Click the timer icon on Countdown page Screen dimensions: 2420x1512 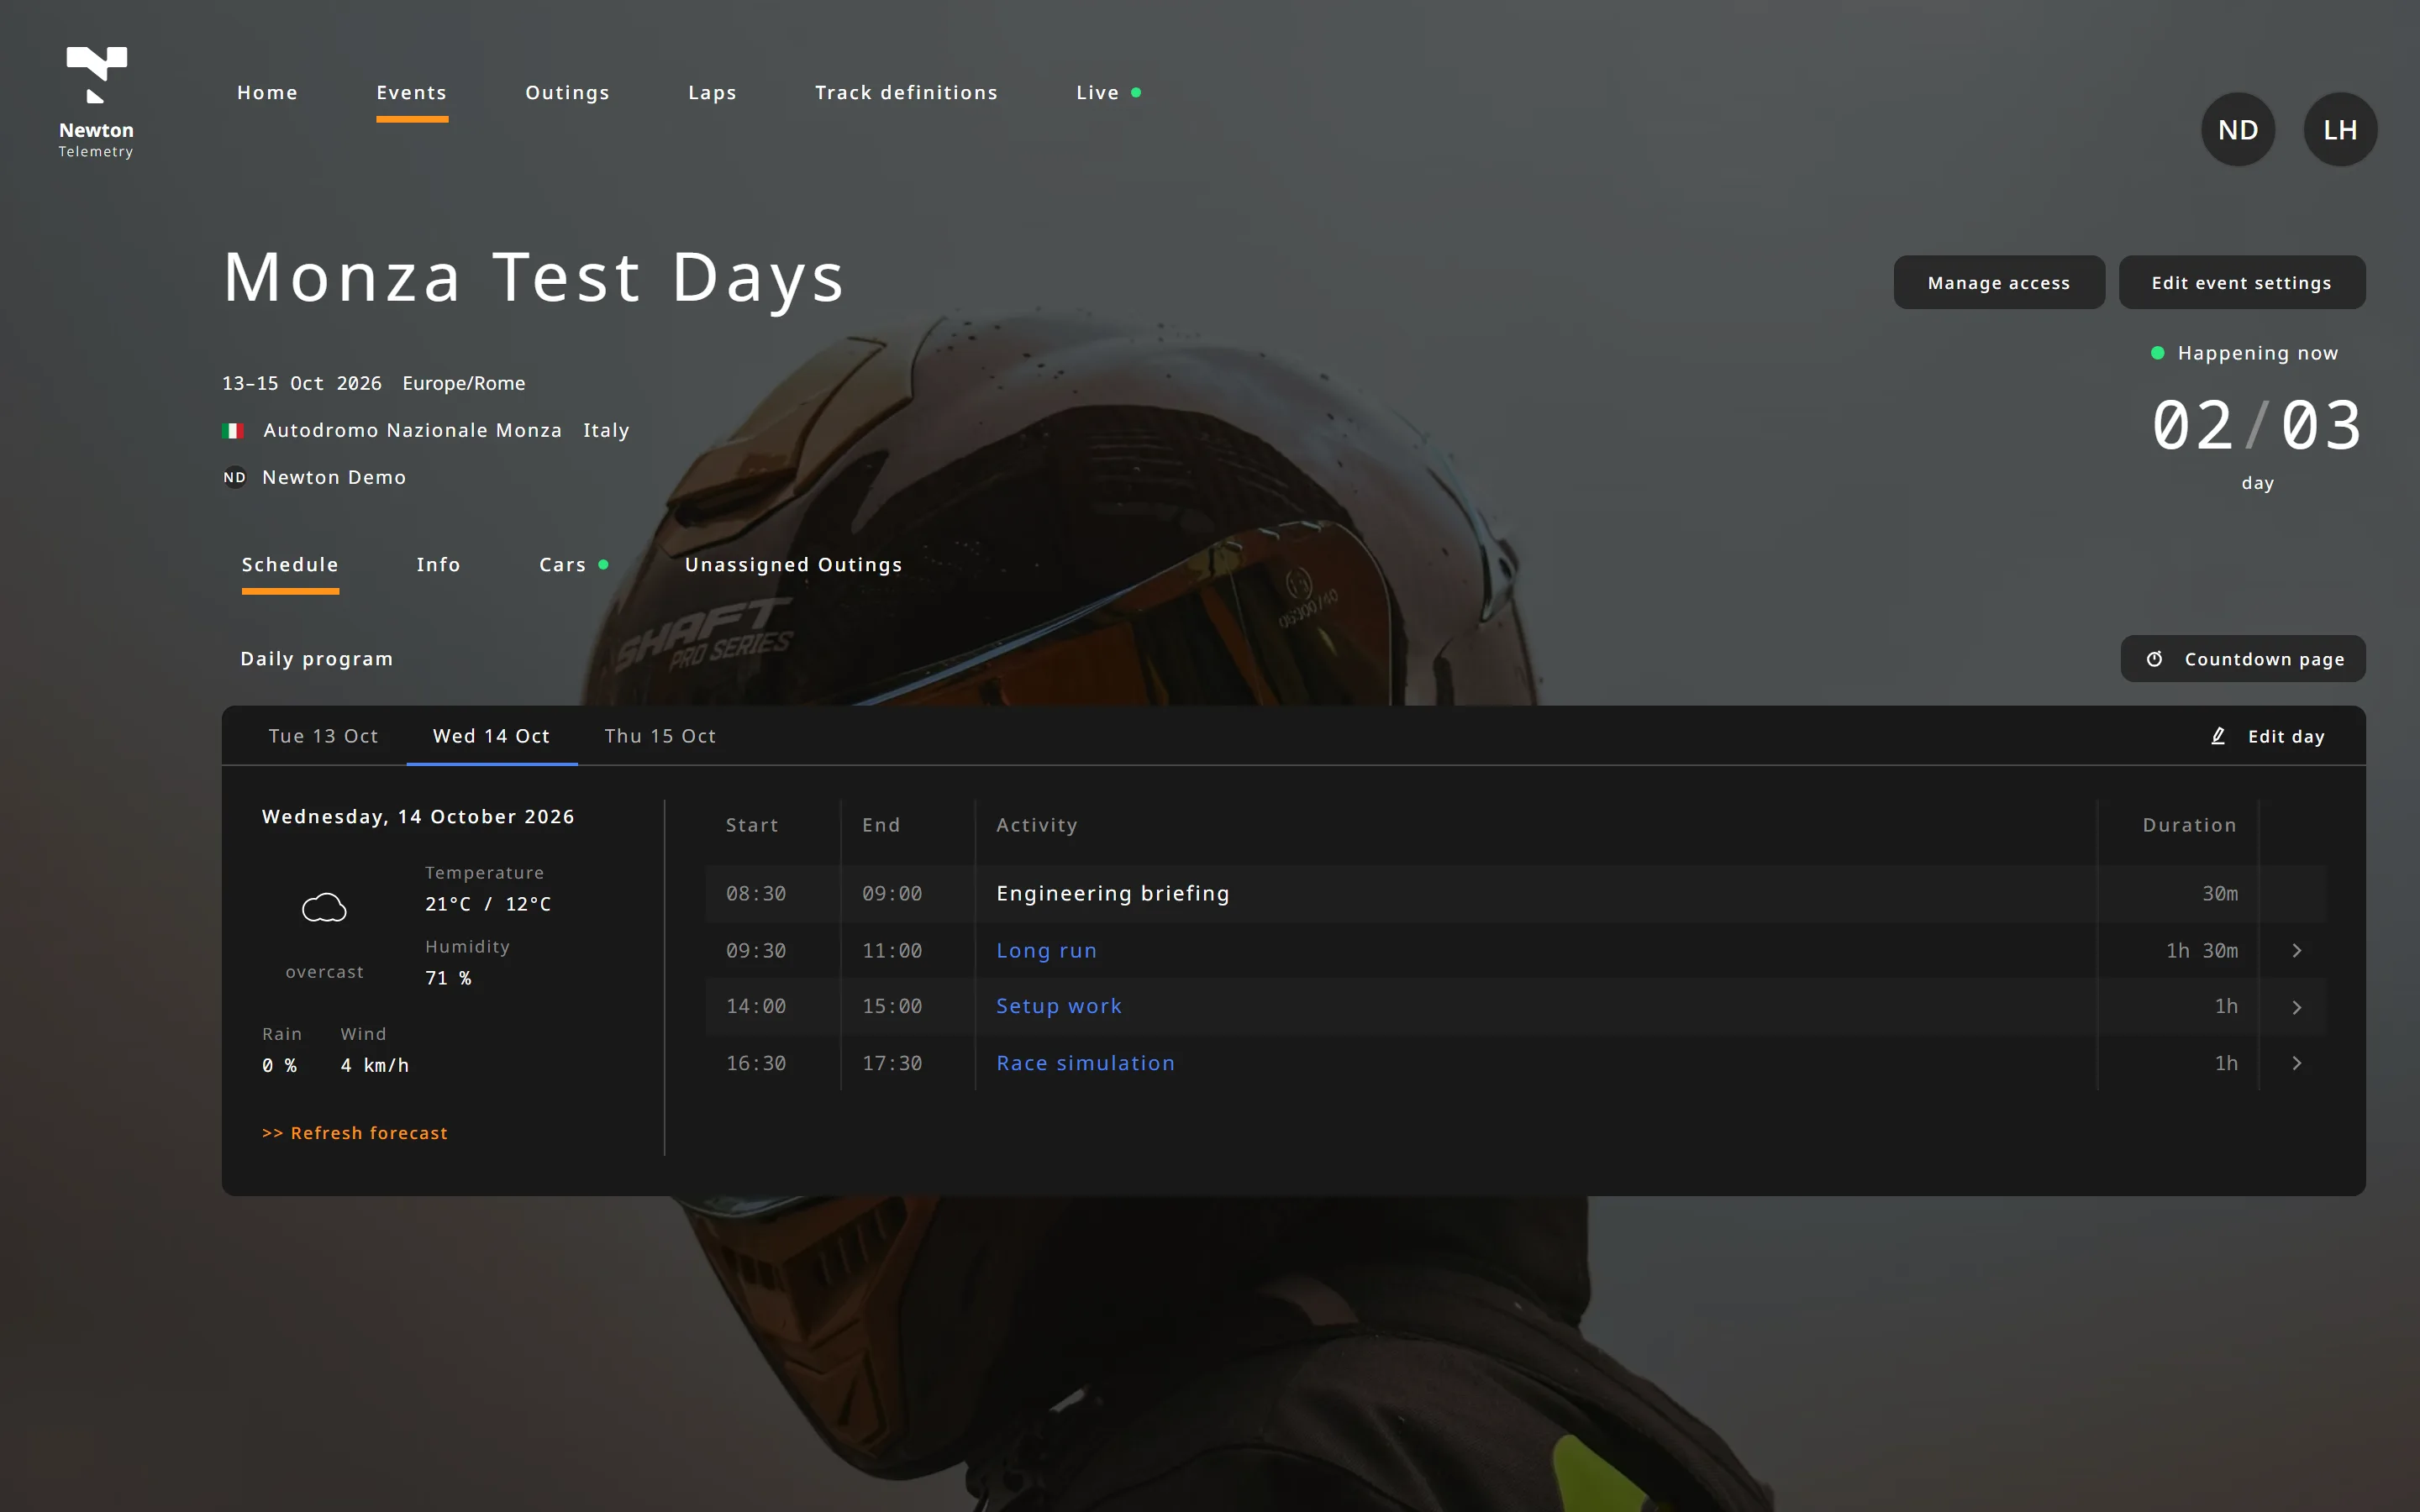point(2155,659)
